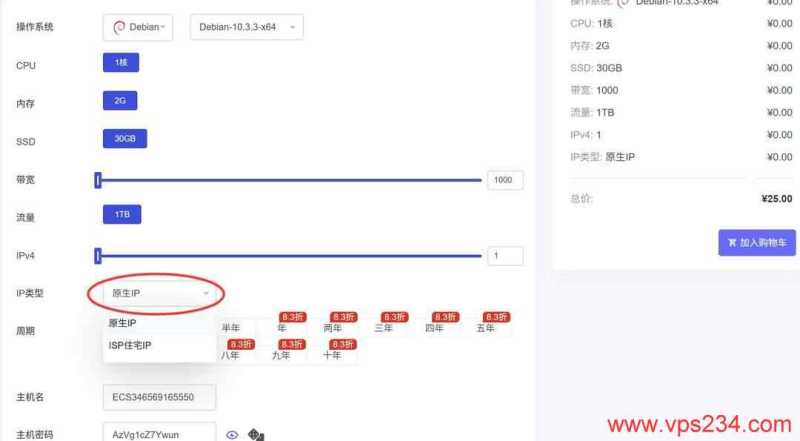
Task: Choose the 半年 billing period
Action: (231, 328)
